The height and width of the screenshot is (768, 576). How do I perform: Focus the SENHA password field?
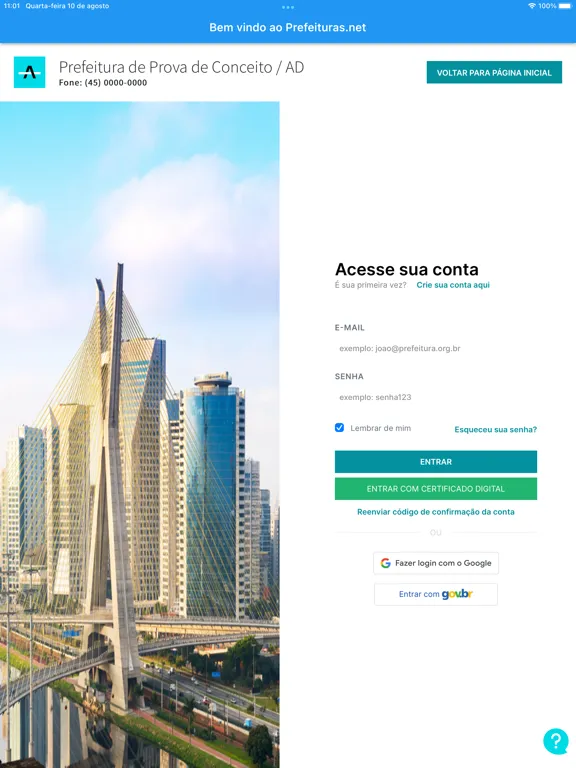tap(436, 397)
